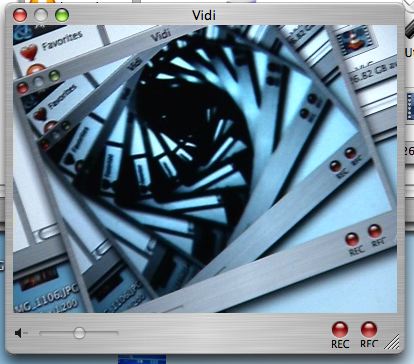Click the yellow icon peeking above title bar
414x364 pixels.
pyautogui.click(x=42, y=1)
